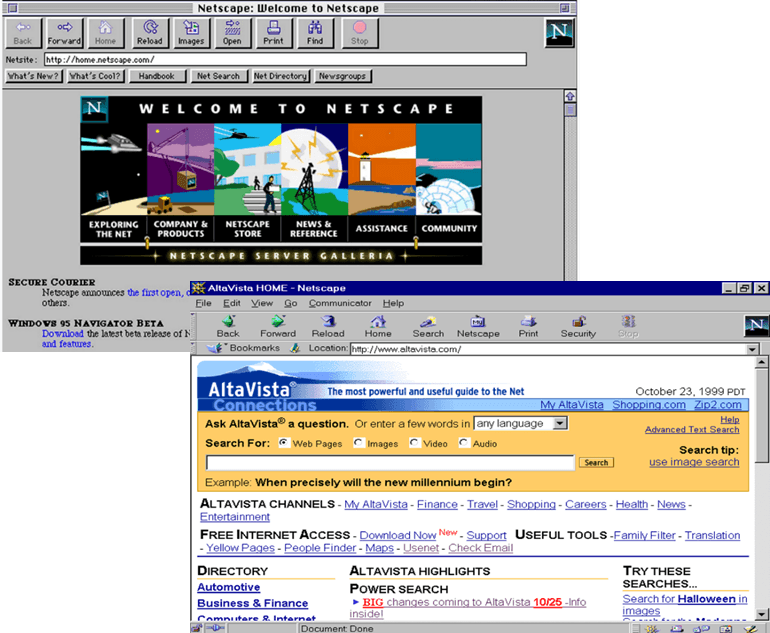Open the My AltaVista link in blue bar

572,405
